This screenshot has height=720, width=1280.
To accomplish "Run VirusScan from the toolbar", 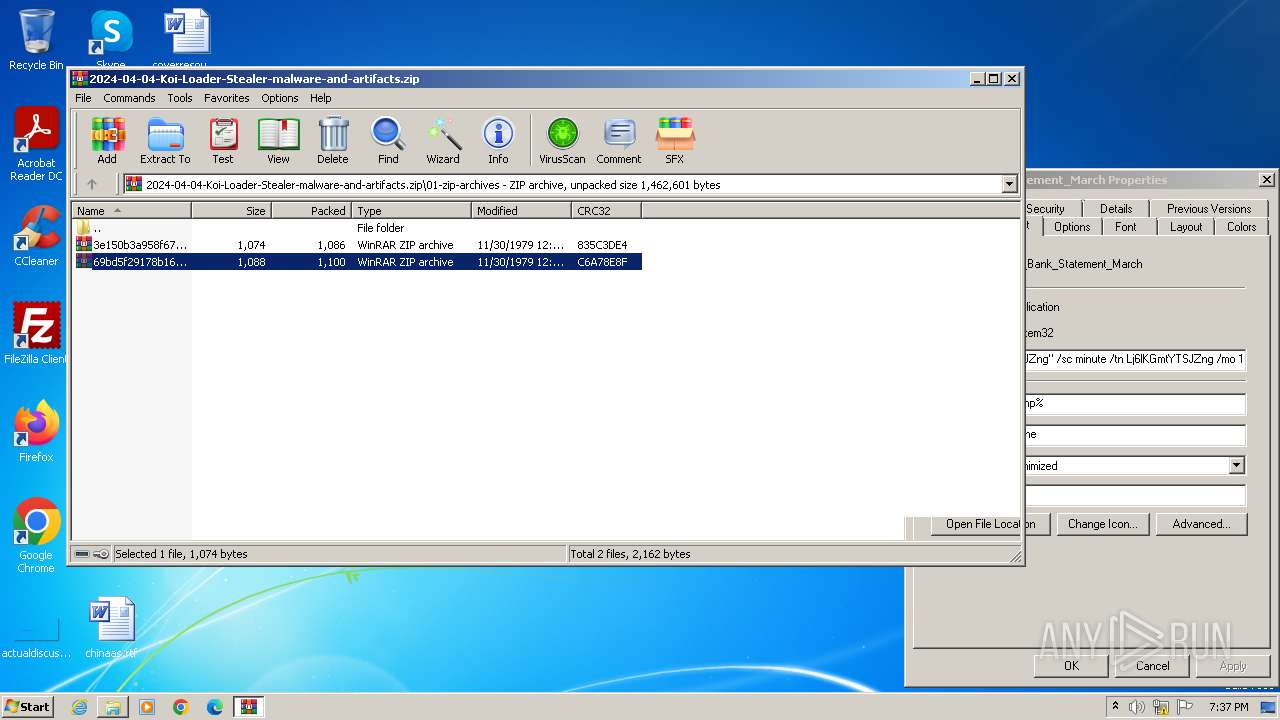I will [562, 140].
